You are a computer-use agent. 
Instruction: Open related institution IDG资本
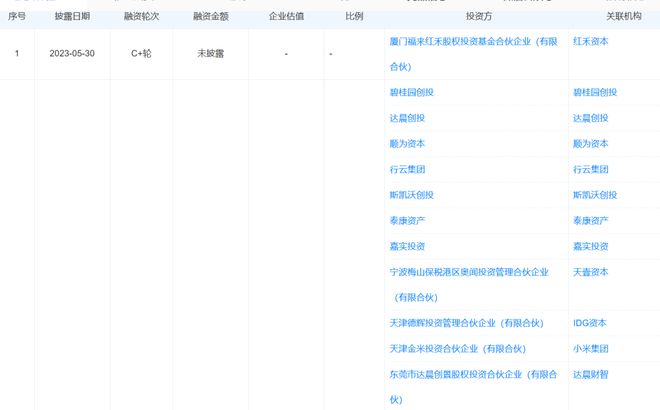[589, 323]
